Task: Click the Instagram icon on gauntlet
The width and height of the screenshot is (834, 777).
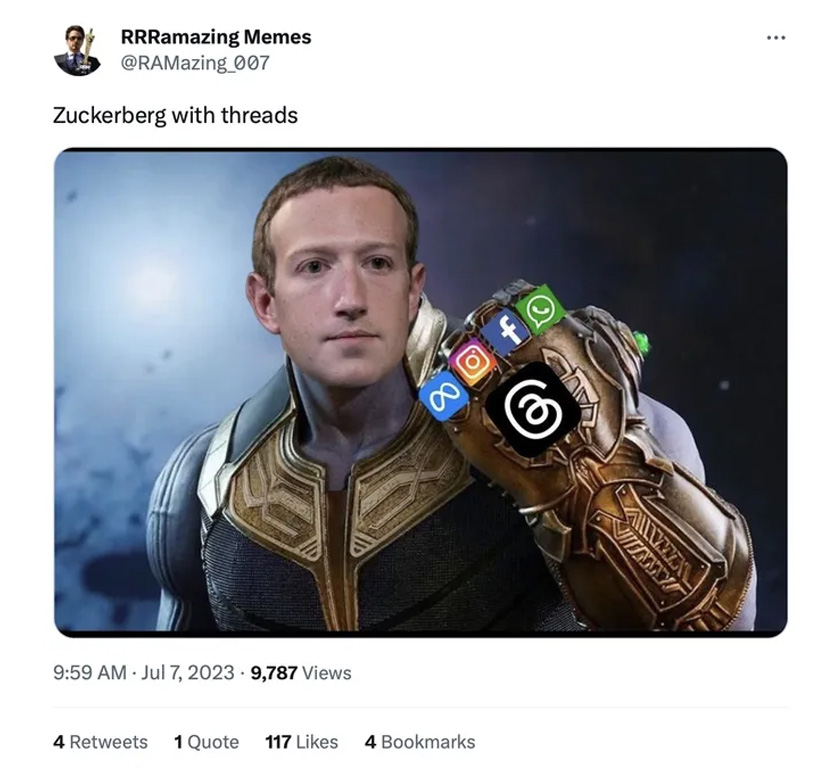Action: point(473,362)
